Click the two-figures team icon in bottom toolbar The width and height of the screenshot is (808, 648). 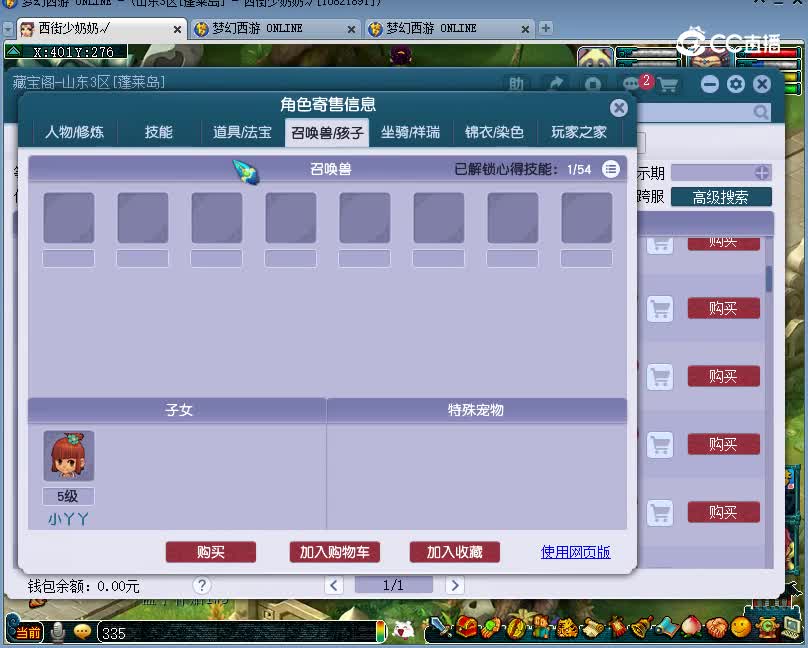pos(541,626)
